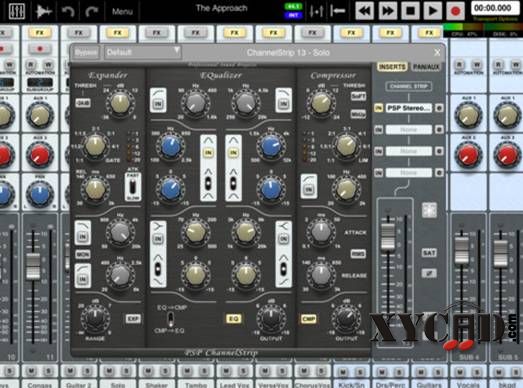Toggle the CMP compressor enable button

(x=309, y=319)
